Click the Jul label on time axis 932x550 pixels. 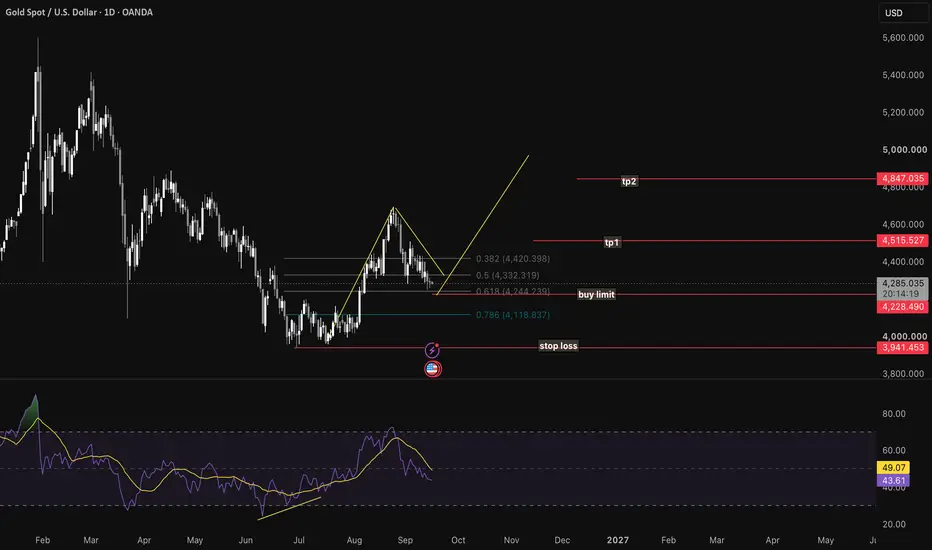(x=299, y=540)
